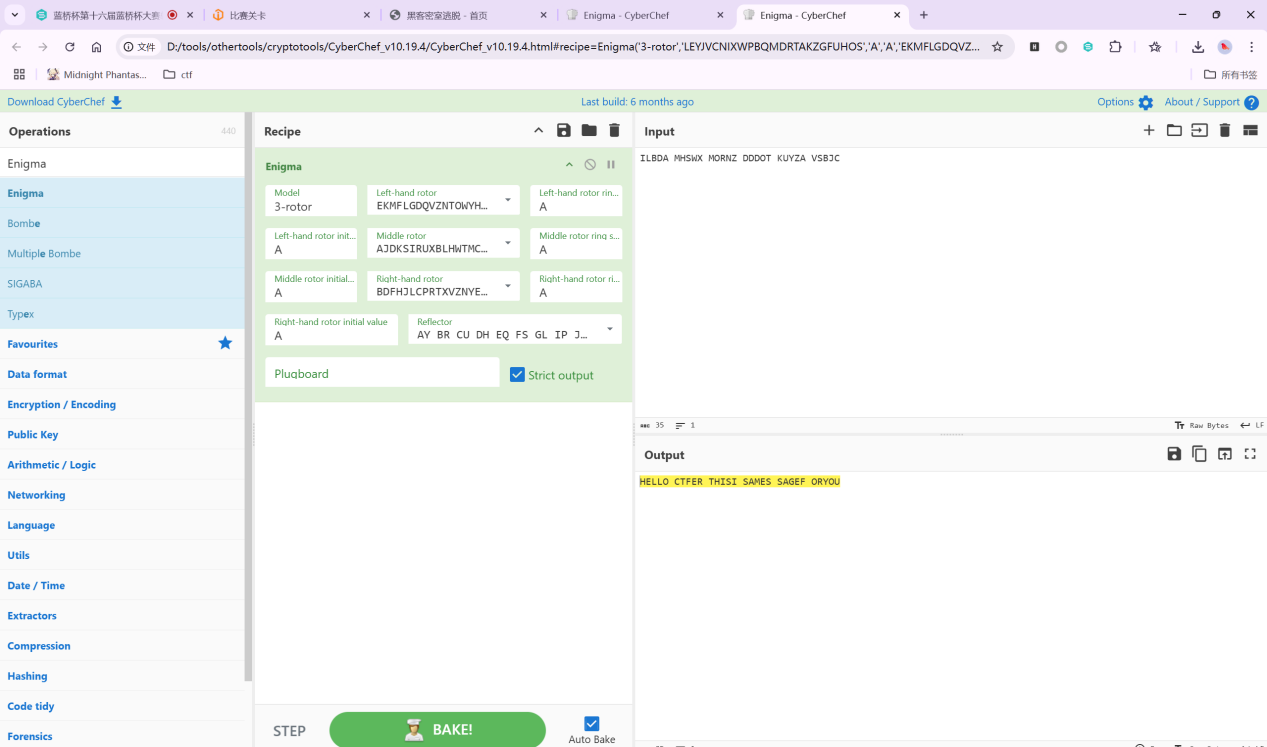Expand the Middle rotor dropdown

tap(508, 243)
